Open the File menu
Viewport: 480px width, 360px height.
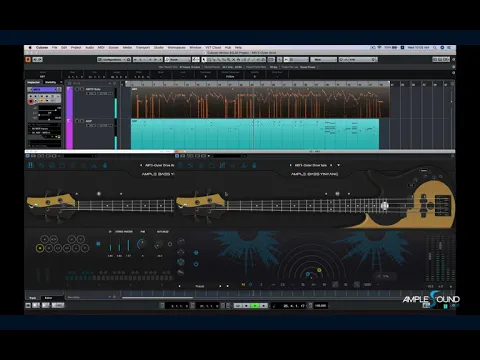click(54, 48)
